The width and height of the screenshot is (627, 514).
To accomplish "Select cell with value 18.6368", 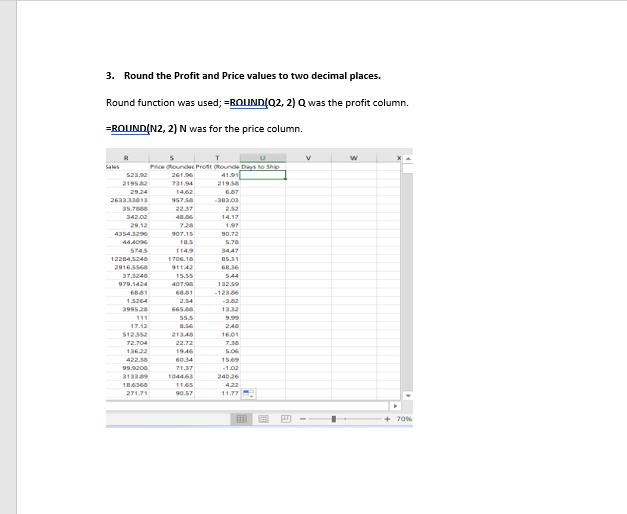I will coord(128,385).
